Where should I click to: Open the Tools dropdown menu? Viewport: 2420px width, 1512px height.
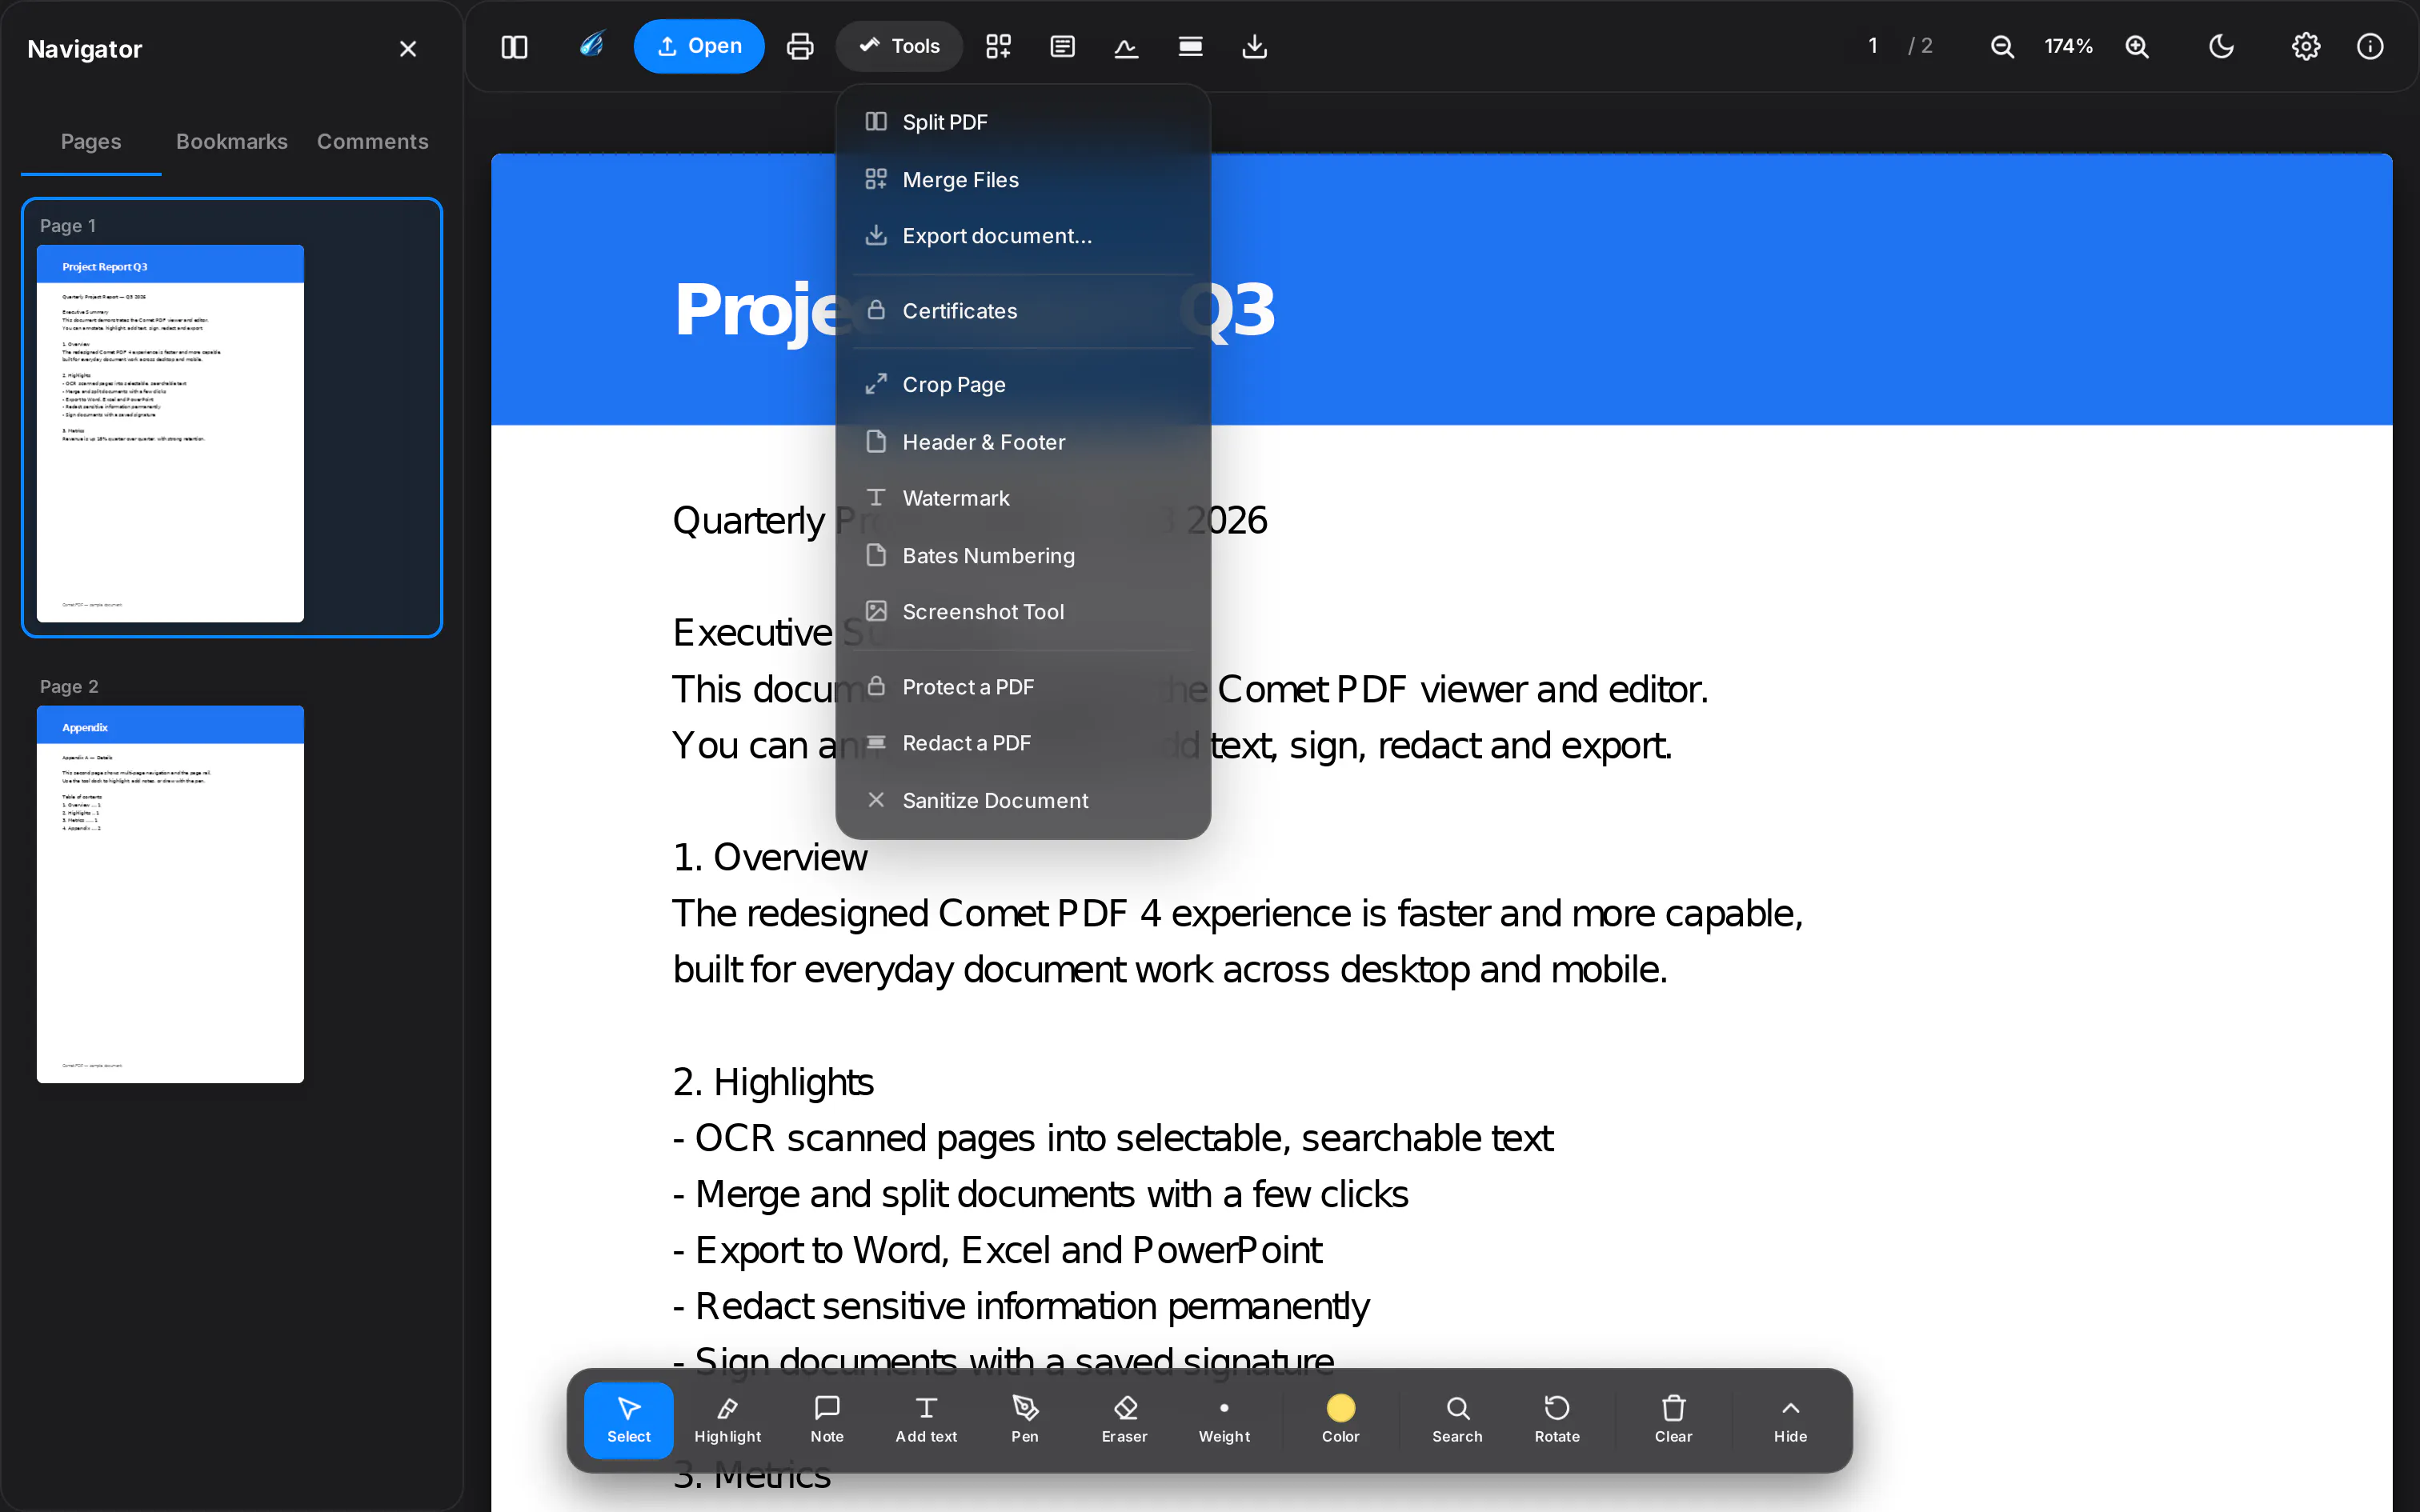pyautogui.click(x=899, y=46)
